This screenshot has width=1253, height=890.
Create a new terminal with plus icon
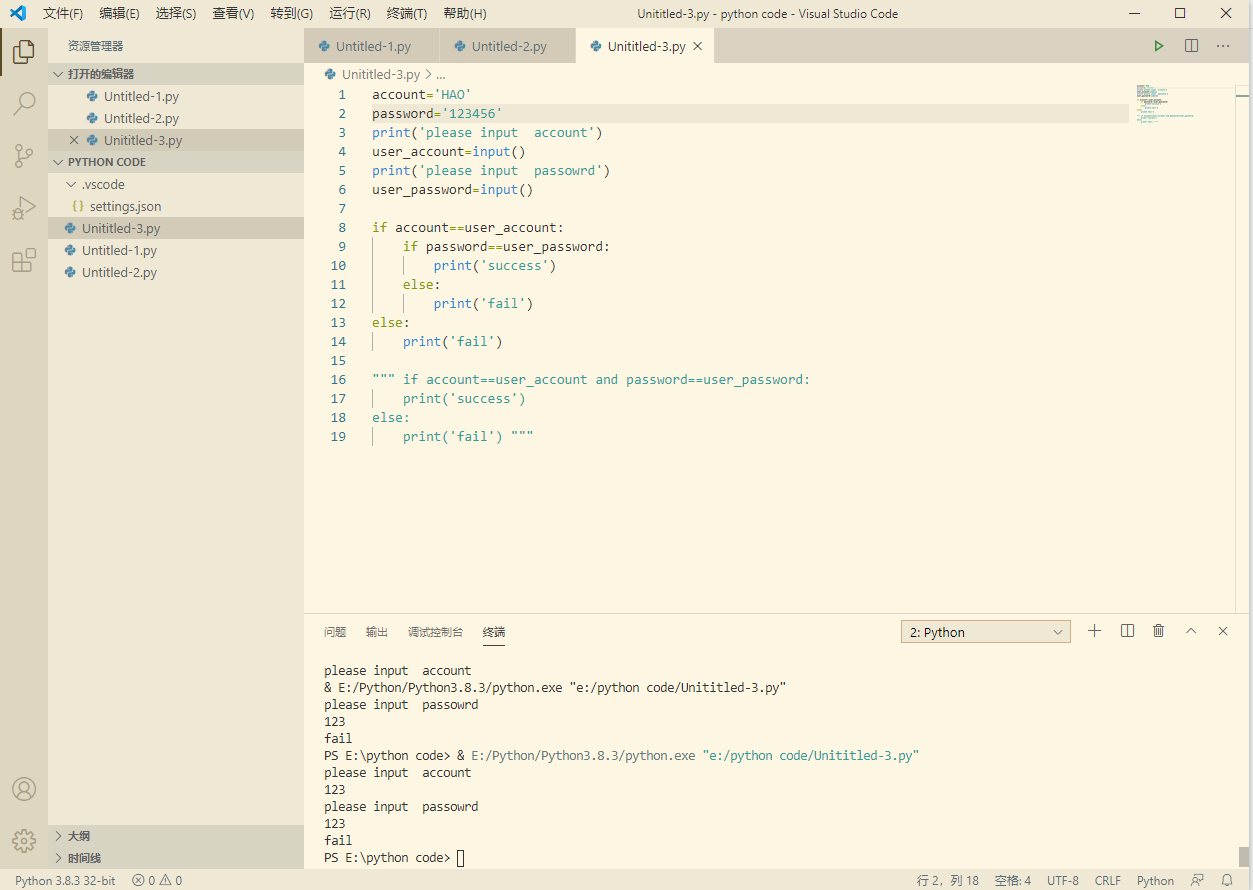(1095, 631)
